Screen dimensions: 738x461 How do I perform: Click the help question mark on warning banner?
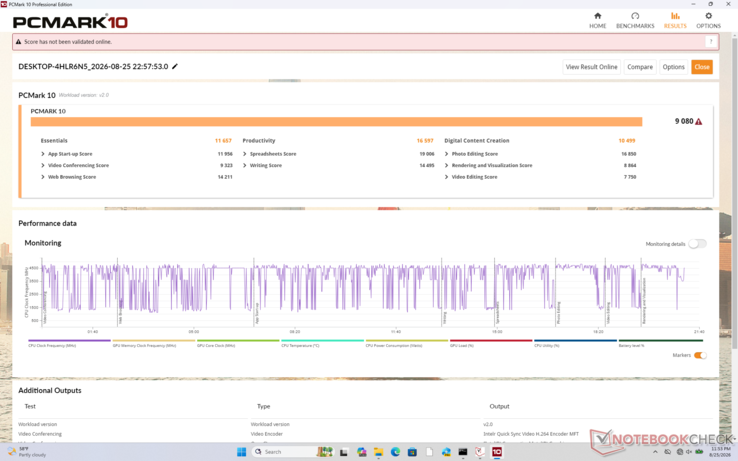tap(711, 41)
